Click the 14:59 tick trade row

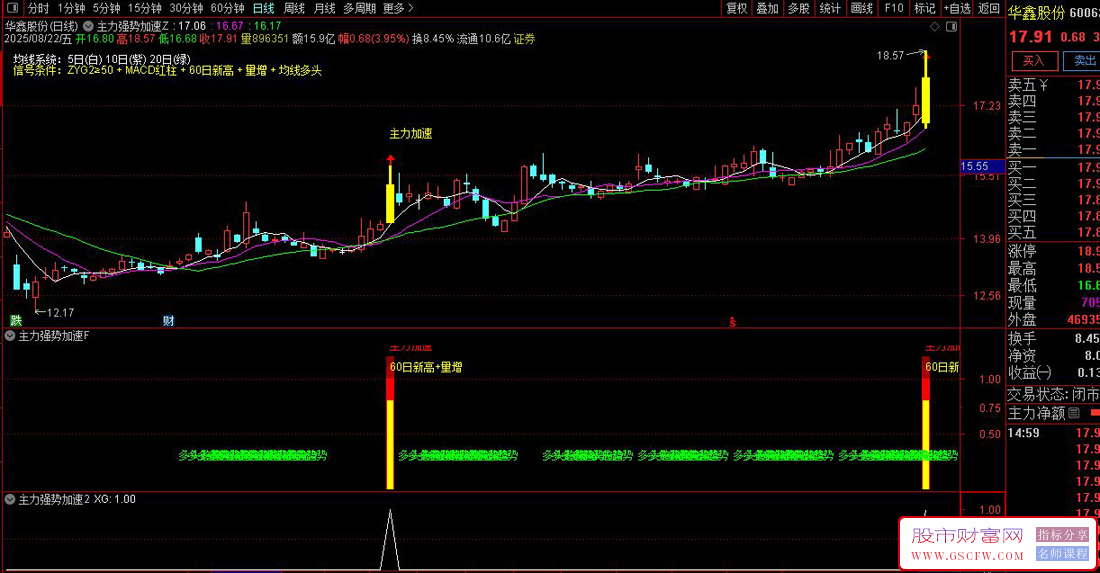pyautogui.click(x=1053, y=433)
